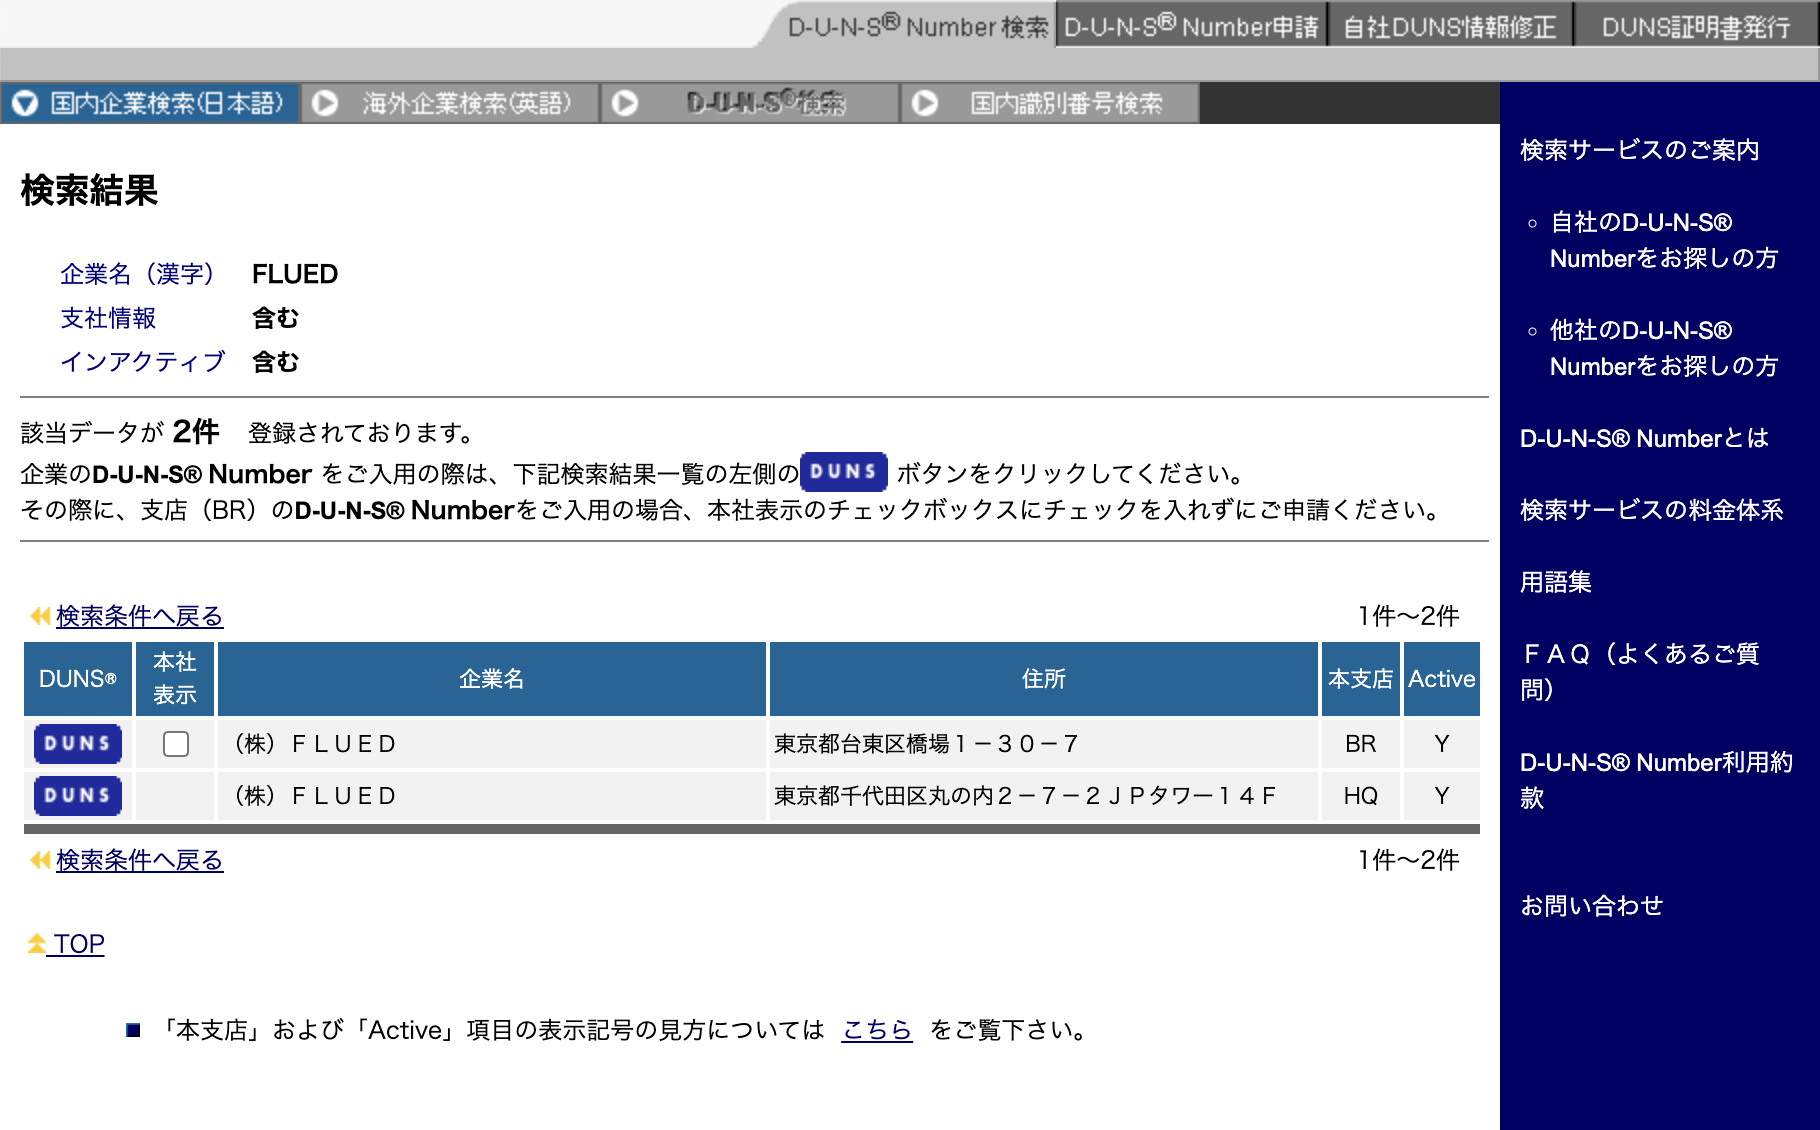The image size is (1820, 1130).
Task: Click address 東京都台東区橋場1-30-7
Action: pos(926,744)
